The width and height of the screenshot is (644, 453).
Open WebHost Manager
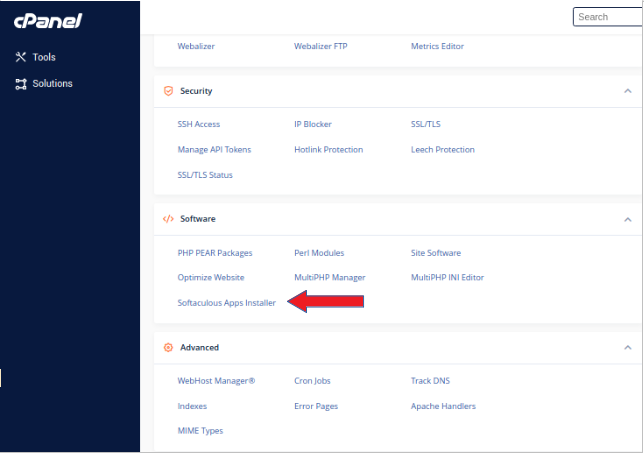216,381
